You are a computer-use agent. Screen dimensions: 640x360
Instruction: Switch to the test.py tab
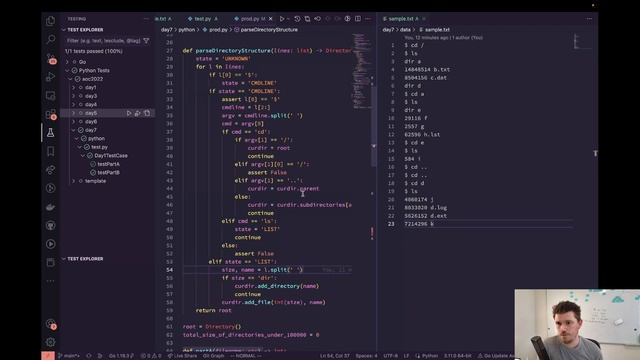pos(202,19)
